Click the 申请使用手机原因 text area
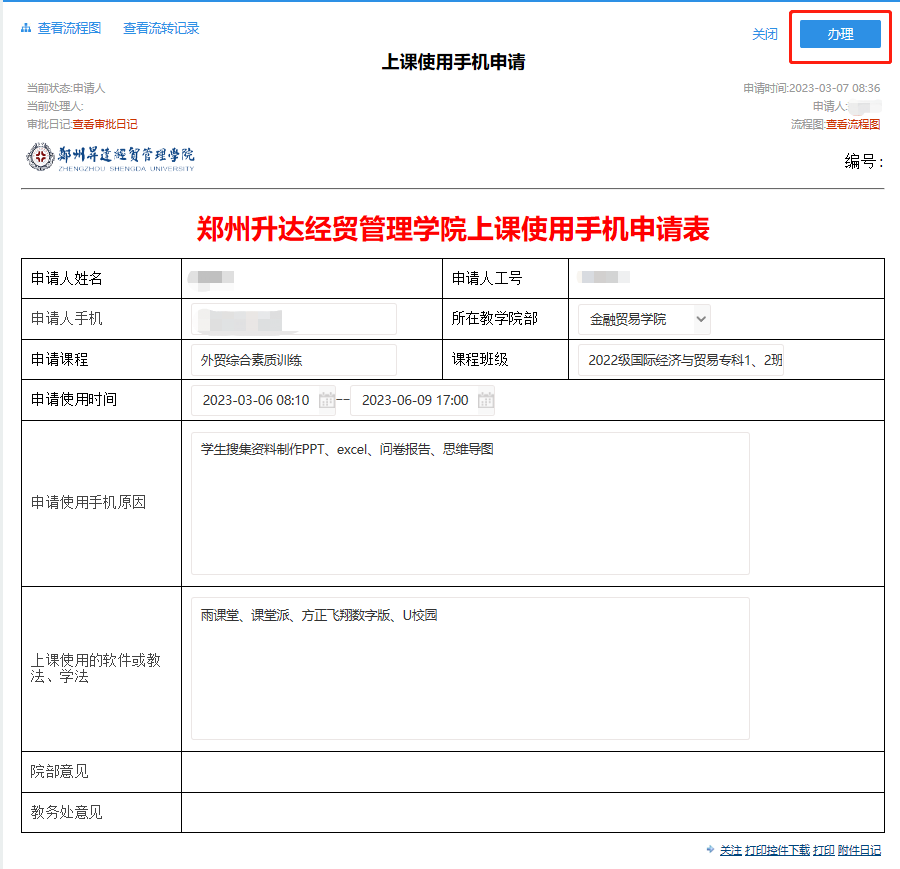 click(x=470, y=503)
